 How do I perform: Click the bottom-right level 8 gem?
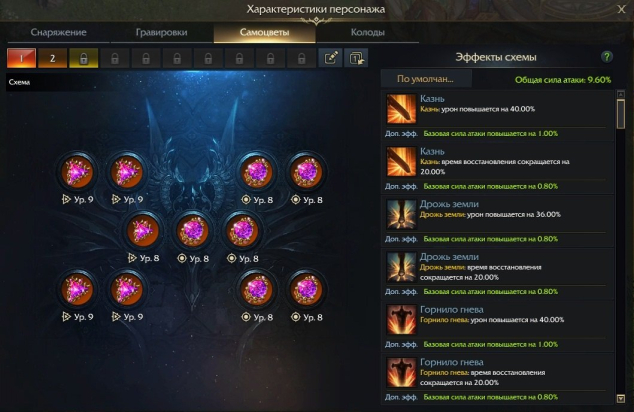point(306,289)
